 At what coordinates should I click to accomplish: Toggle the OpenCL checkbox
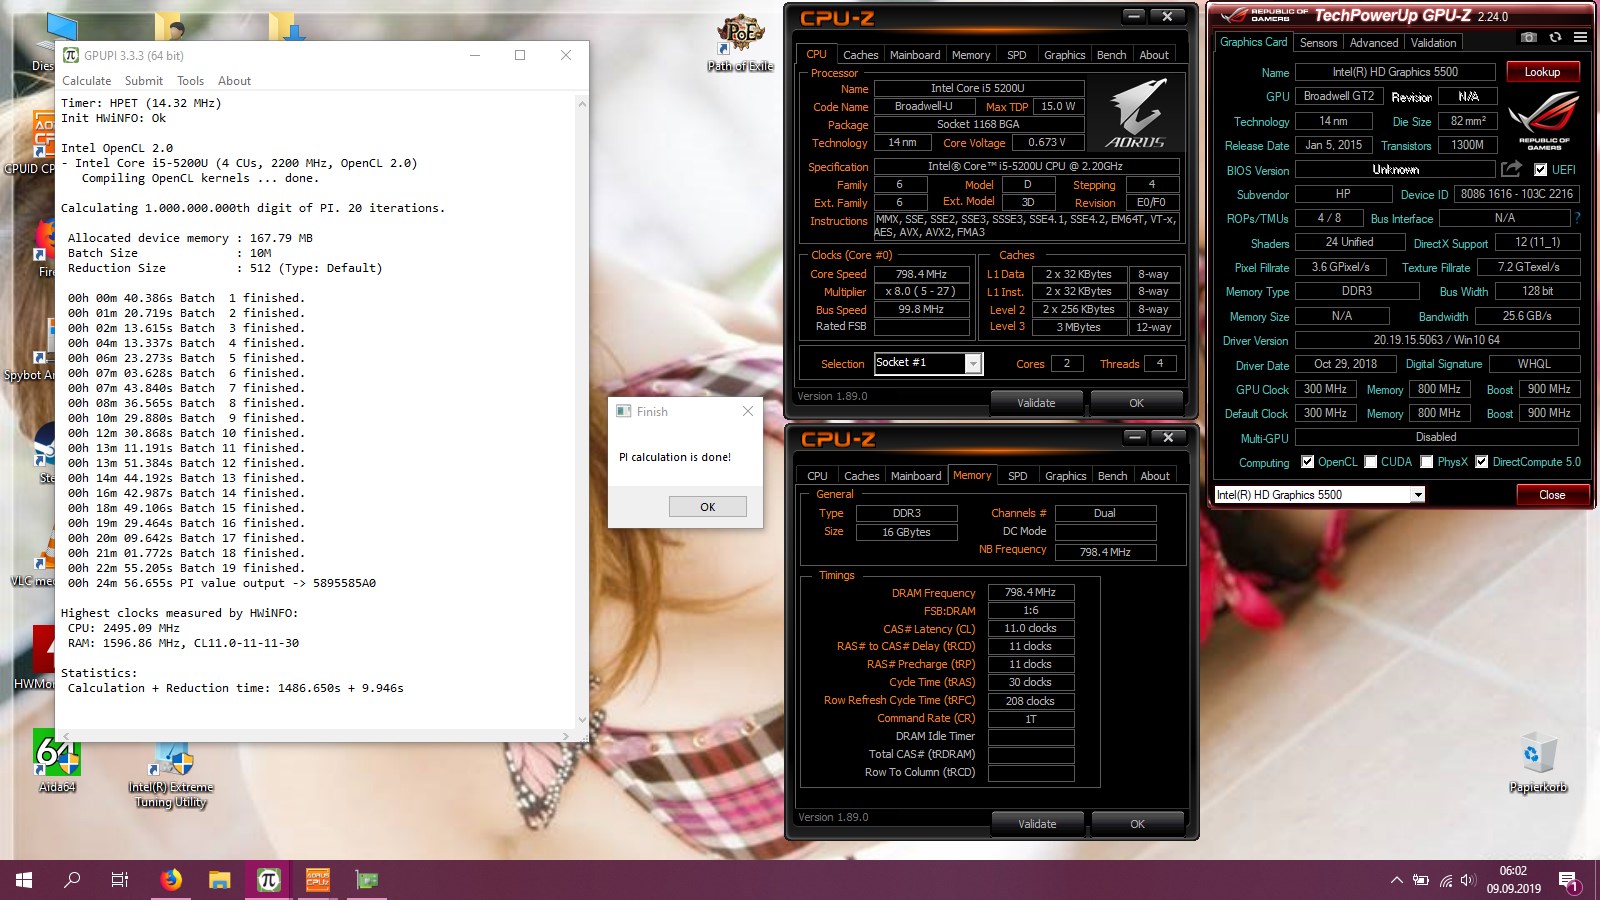1307,462
